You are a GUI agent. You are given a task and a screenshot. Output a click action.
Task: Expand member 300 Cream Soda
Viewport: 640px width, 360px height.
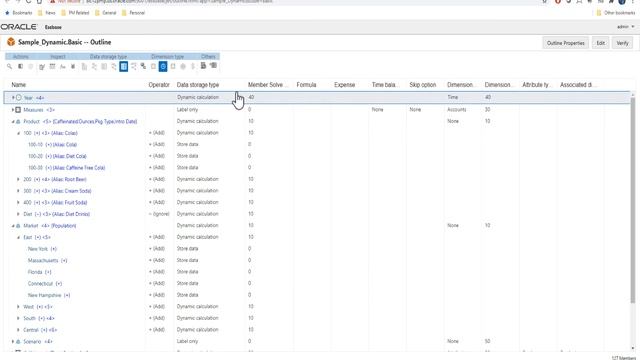[x=18, y=191]
